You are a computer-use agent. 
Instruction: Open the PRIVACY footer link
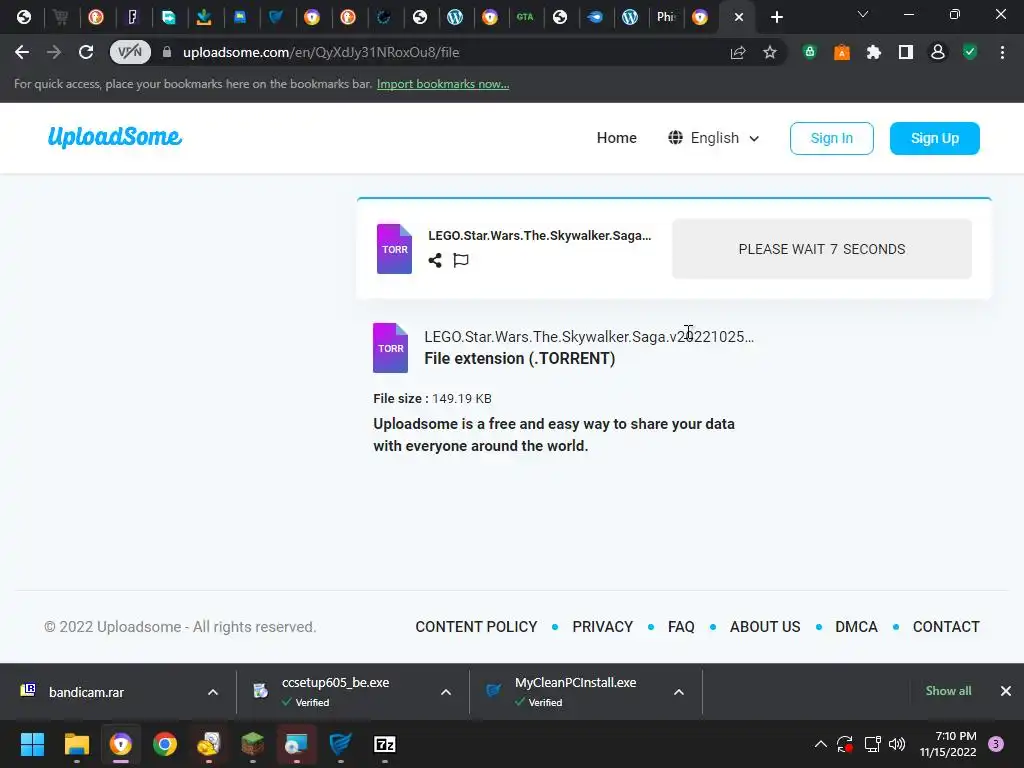tap(602, 627)
